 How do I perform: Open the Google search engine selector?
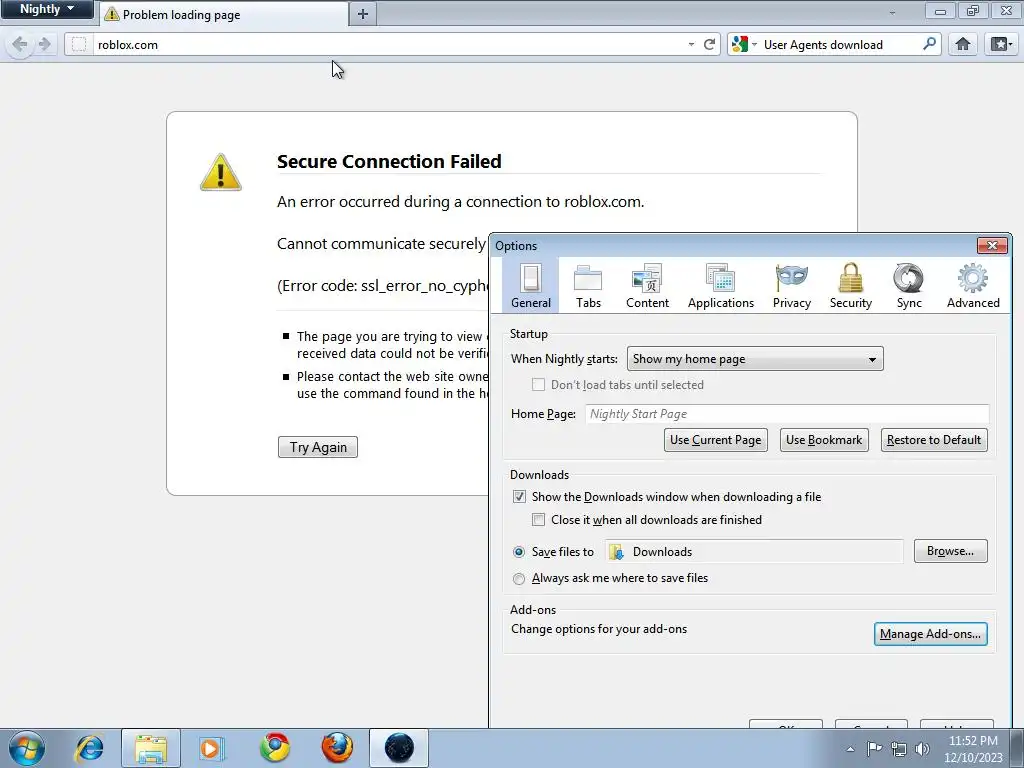(x=744, y=44)
